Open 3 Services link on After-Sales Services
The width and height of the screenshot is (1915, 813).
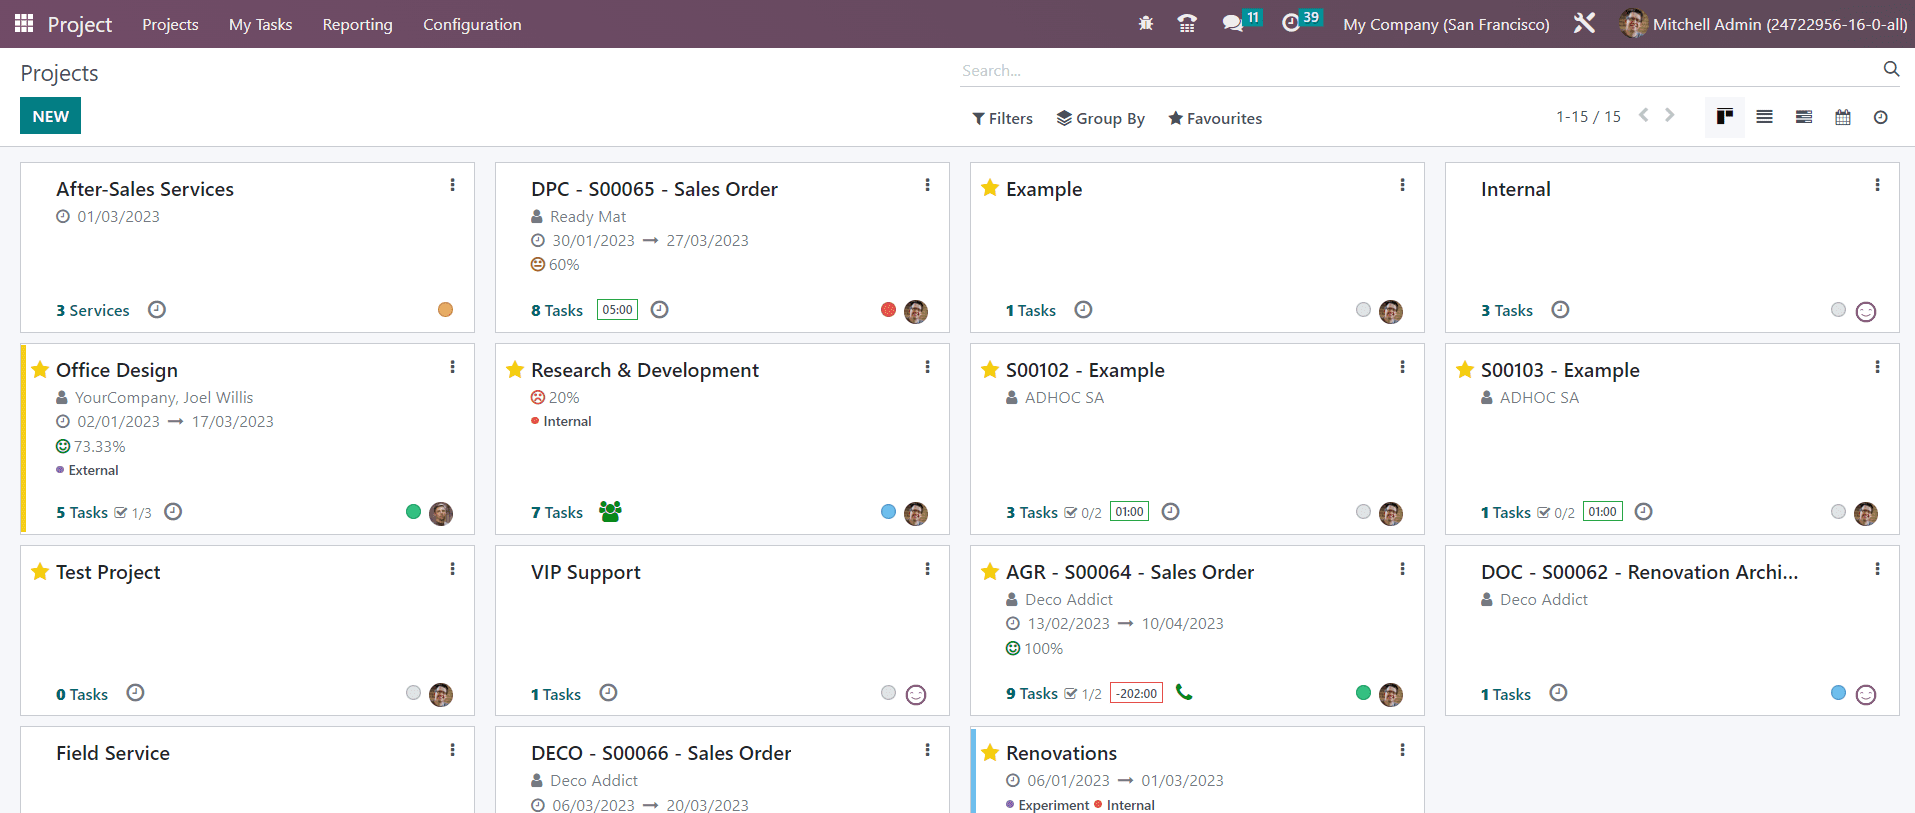tap(93, 310)
